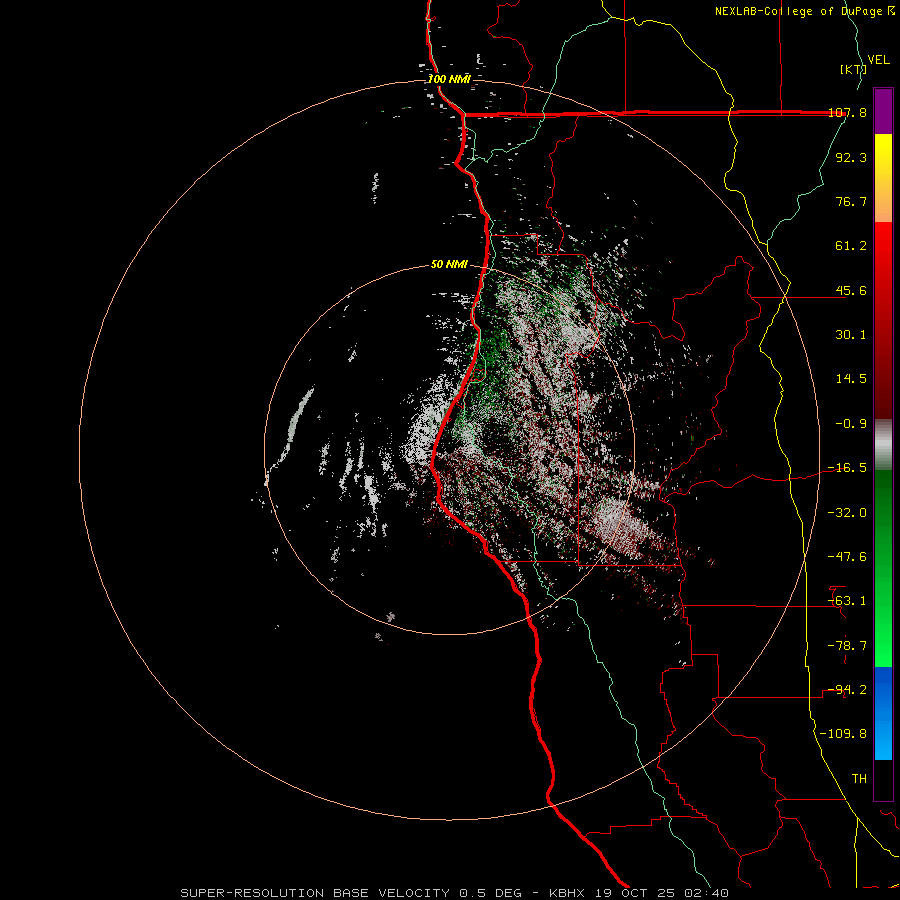Viewport: 900px width, 900px height.
Task: Click the 107.8 value on the velocity scale
Action: point(847,113)
